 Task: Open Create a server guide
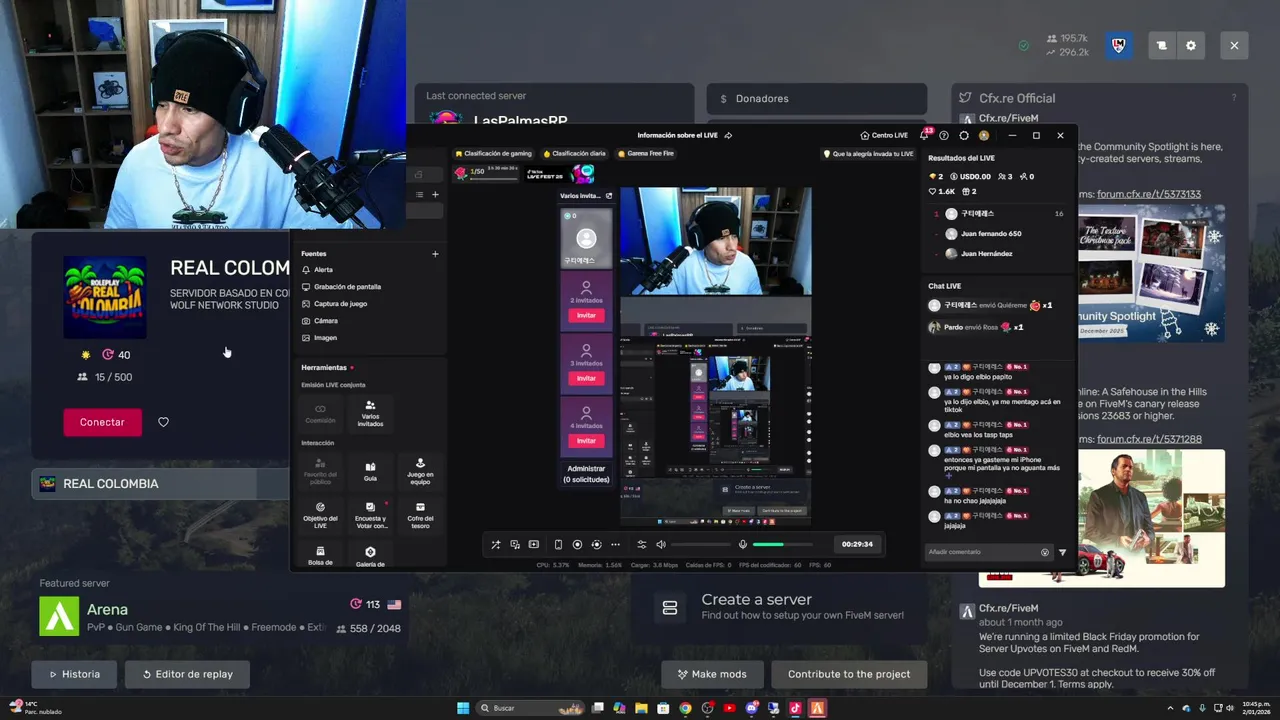[x=780, y=607]
